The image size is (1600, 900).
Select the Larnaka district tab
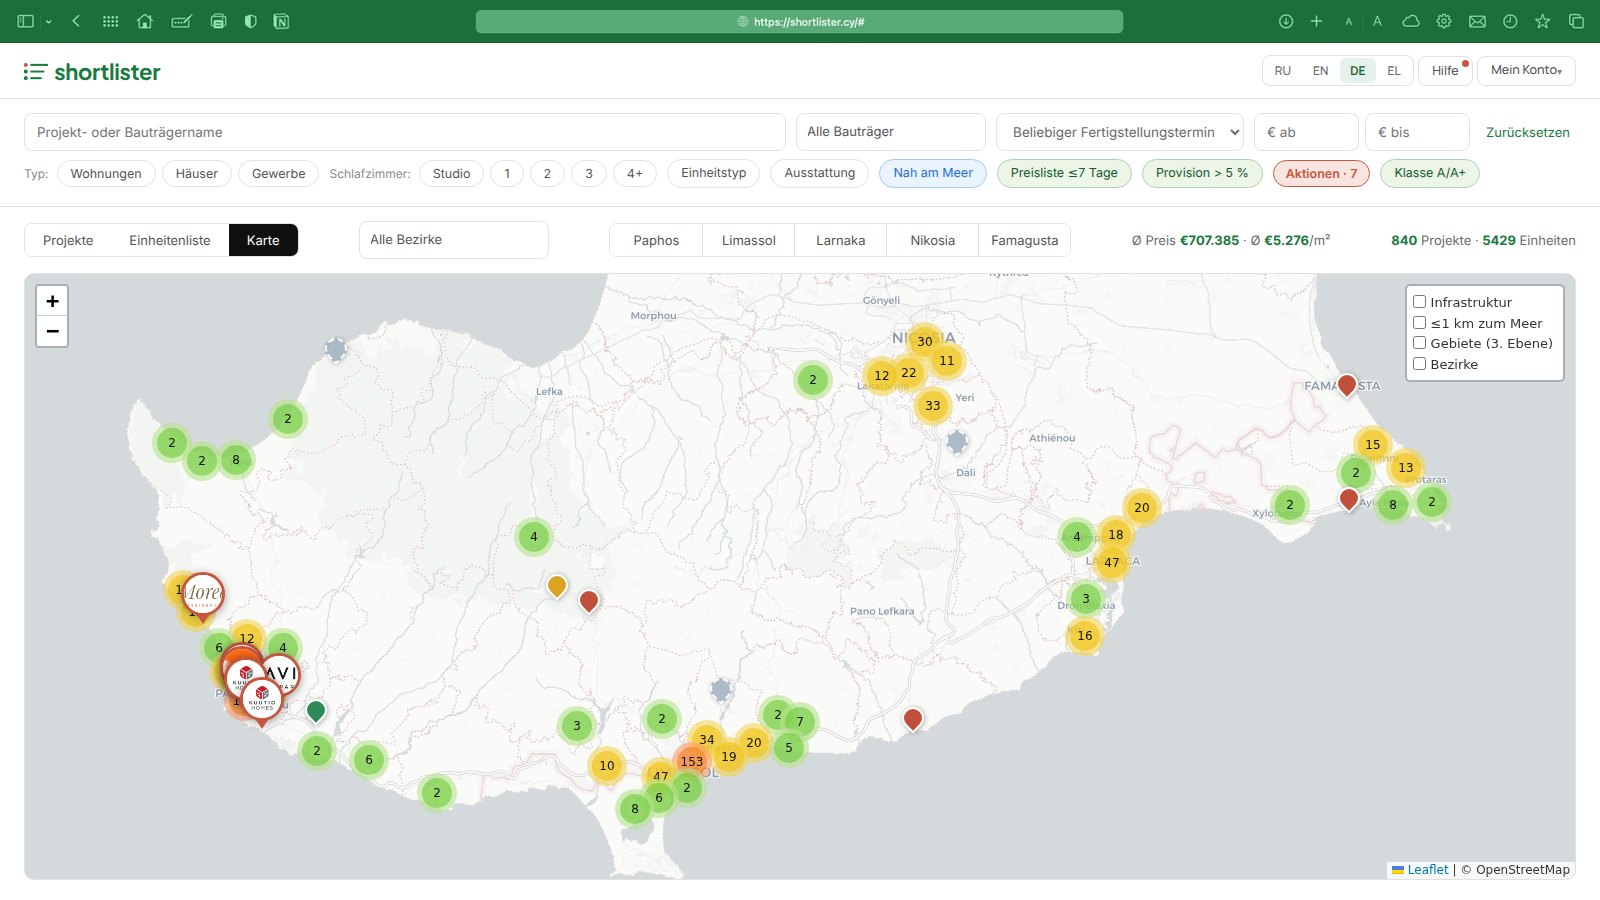pos(841,240)
